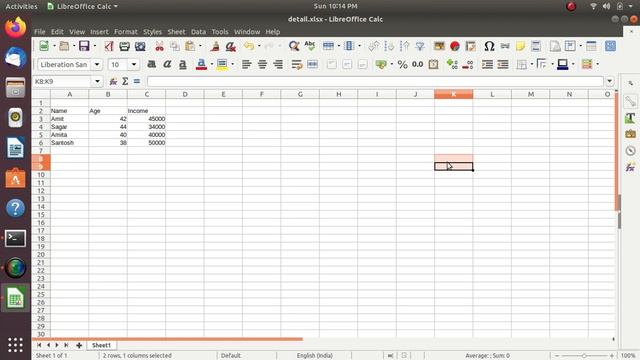Open LibreOffice Calc app menu in top bar
Screen dimensions: 640x360
[x=83, y=6]
